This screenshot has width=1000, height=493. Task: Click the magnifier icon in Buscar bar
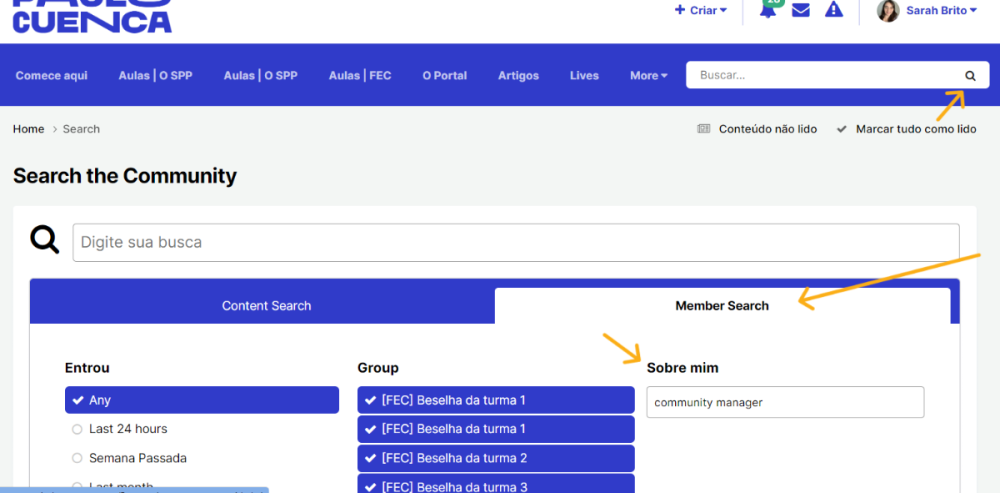(x=969, y=75)
